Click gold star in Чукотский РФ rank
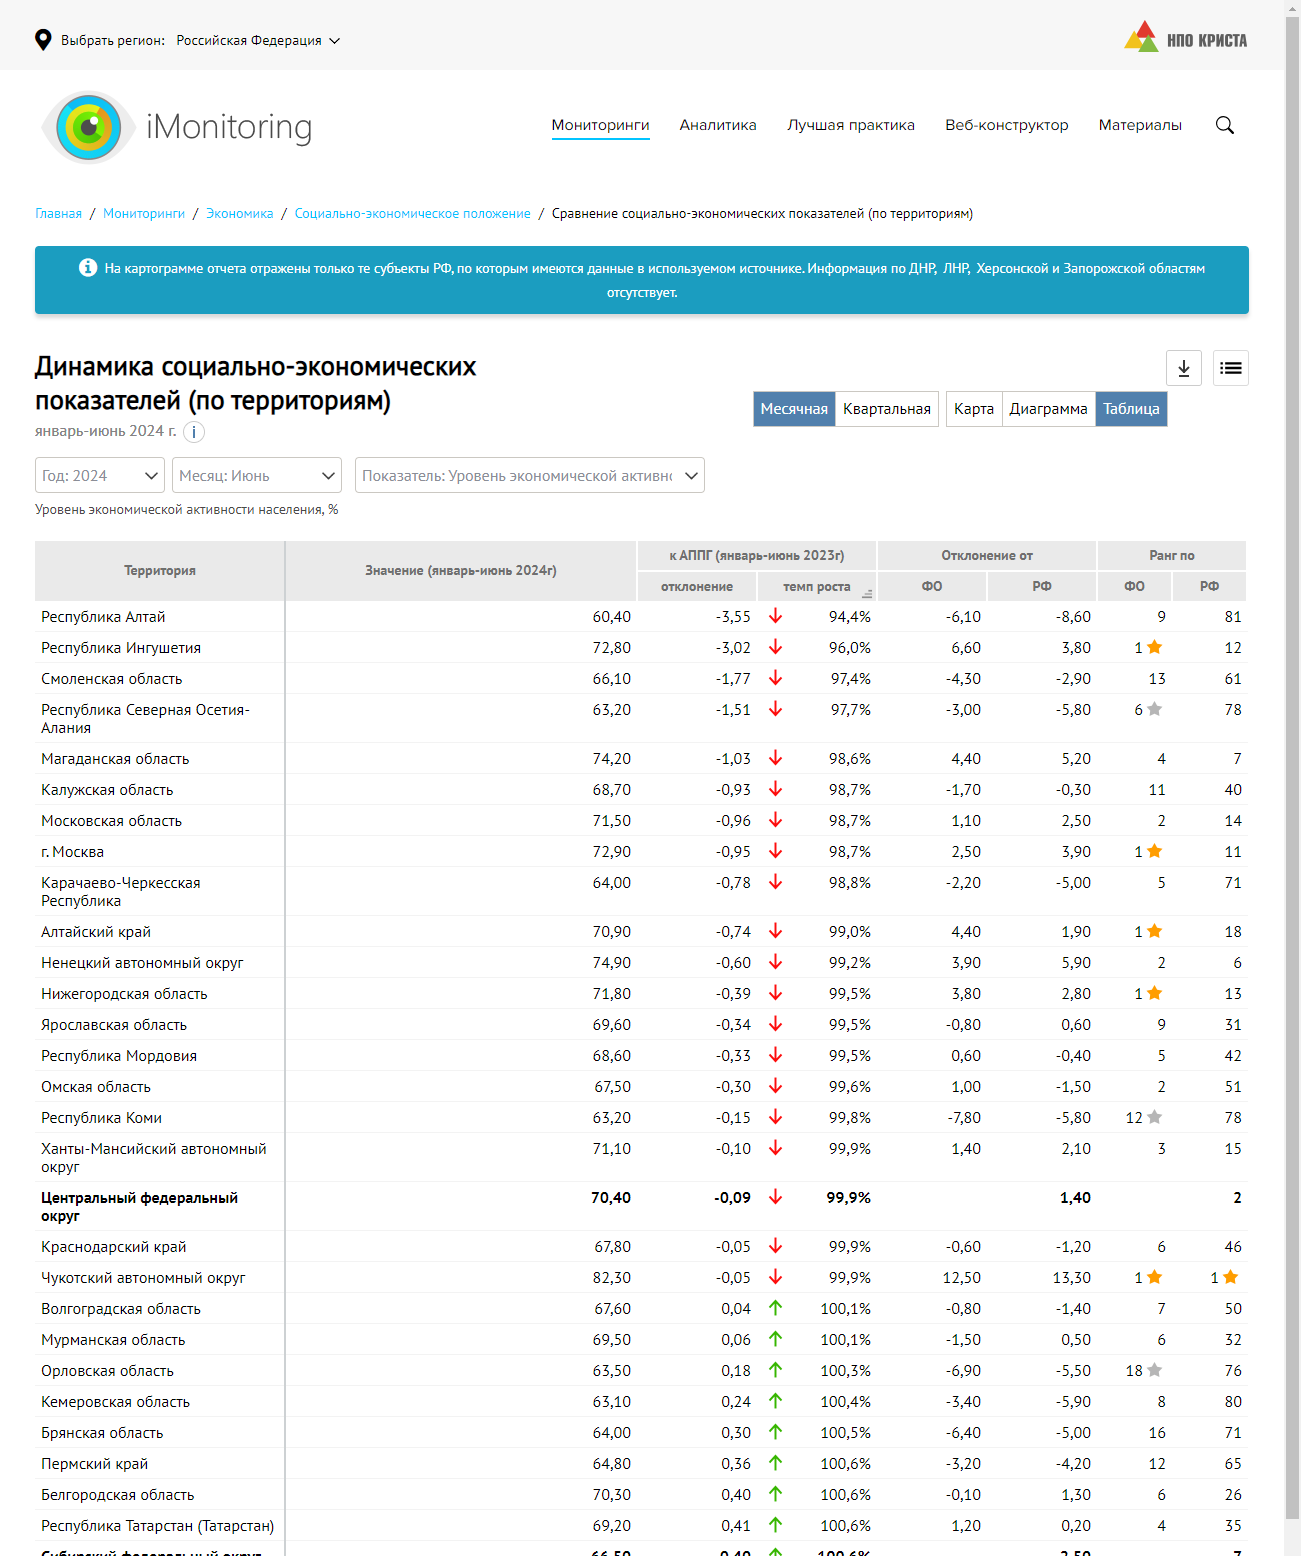 click(x=1230, y=1277)
